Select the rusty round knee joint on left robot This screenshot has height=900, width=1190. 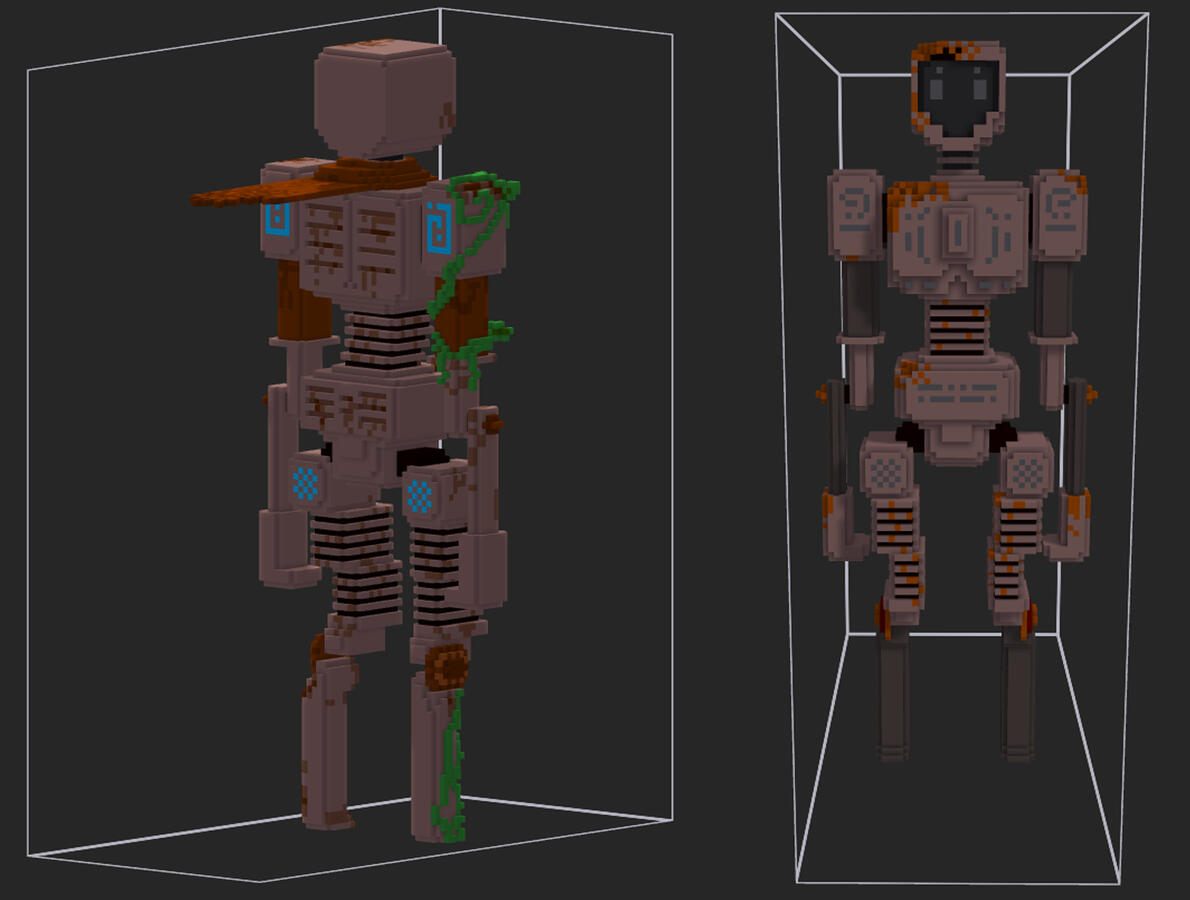(x=446, y=667)
